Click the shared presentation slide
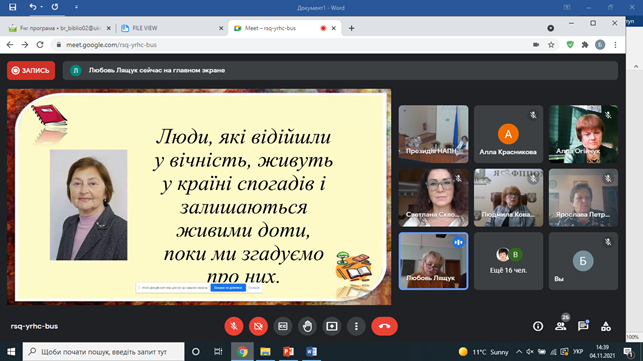This screenshot has height=361, width=643. pos(199,197)
